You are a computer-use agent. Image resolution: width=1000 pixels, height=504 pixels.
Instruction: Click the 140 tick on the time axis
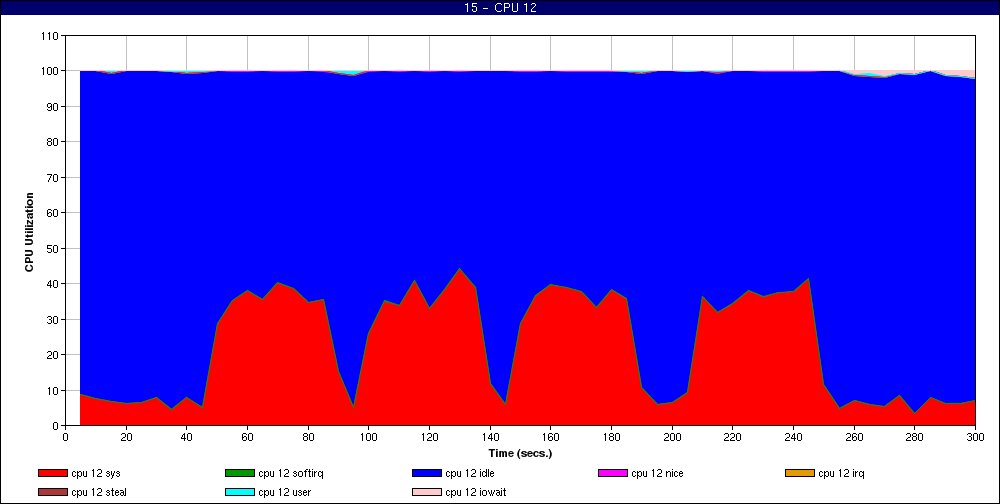pos(490,437)
